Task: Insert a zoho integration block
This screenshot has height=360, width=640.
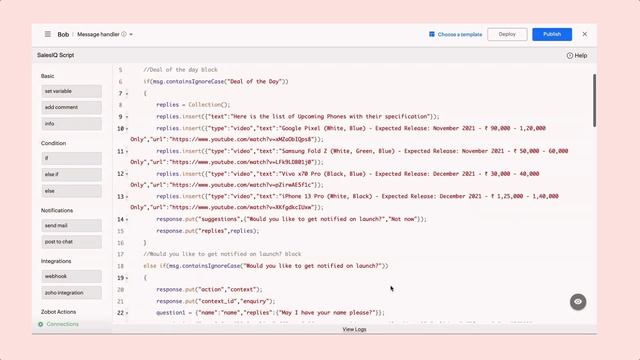Action: tap(71, 293)
